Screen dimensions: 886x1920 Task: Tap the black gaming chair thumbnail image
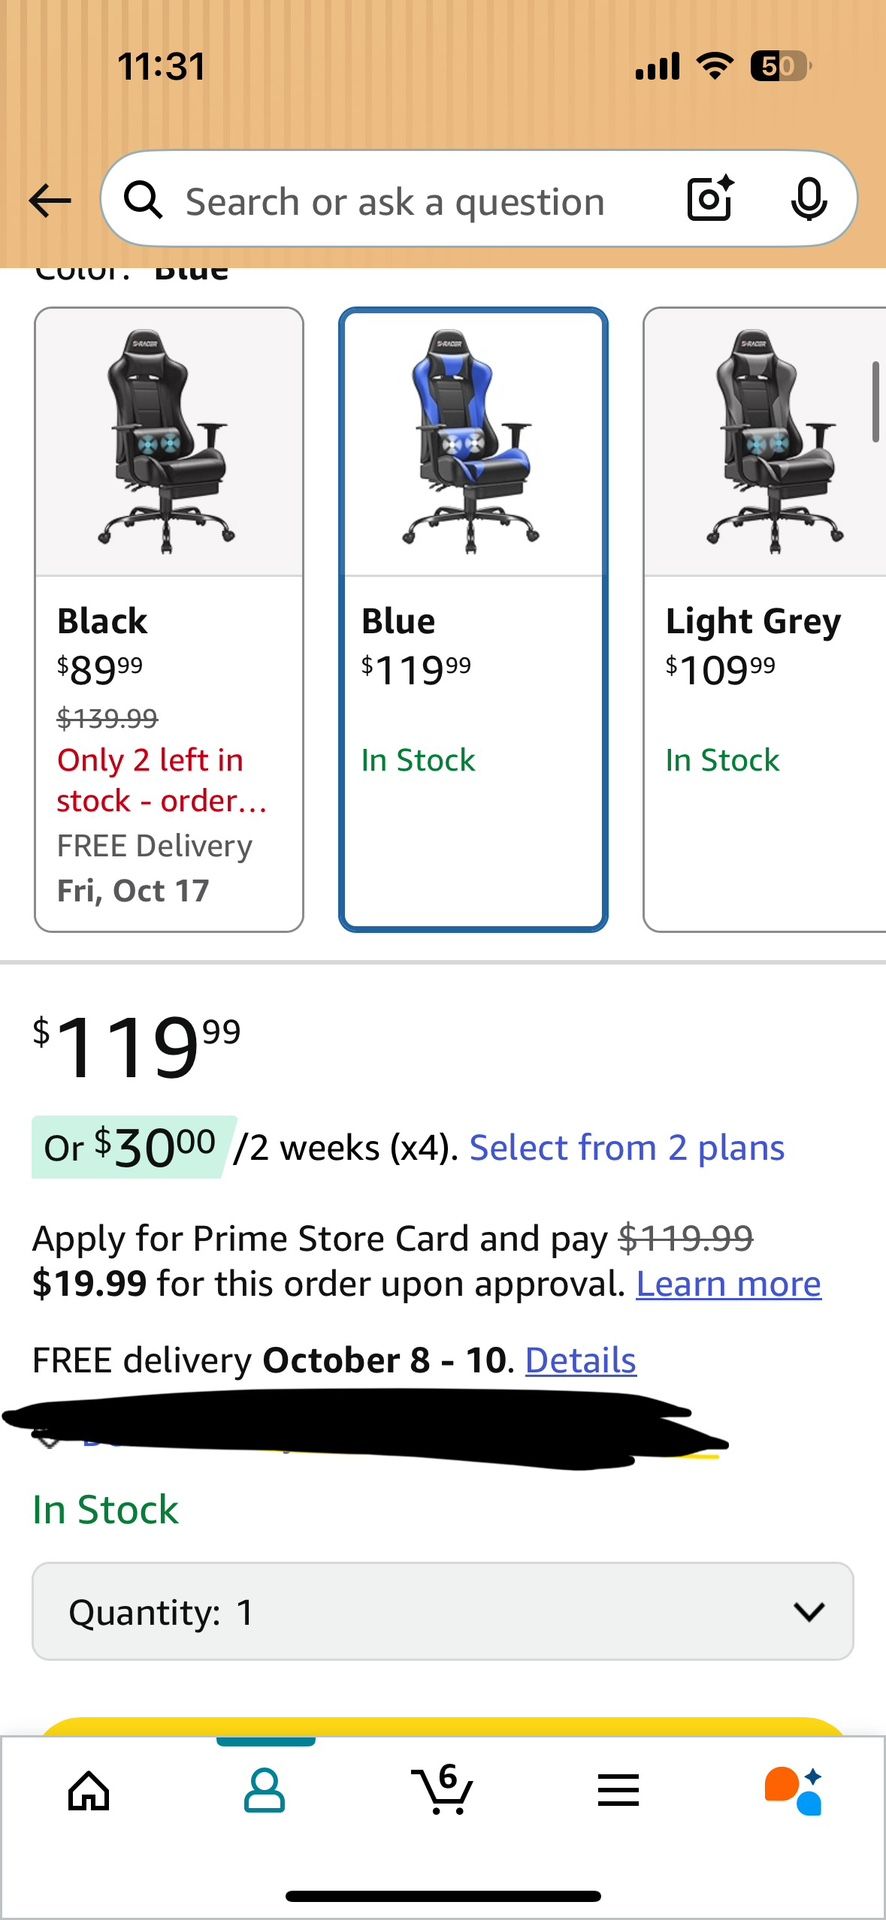click(x=169, y=442)
